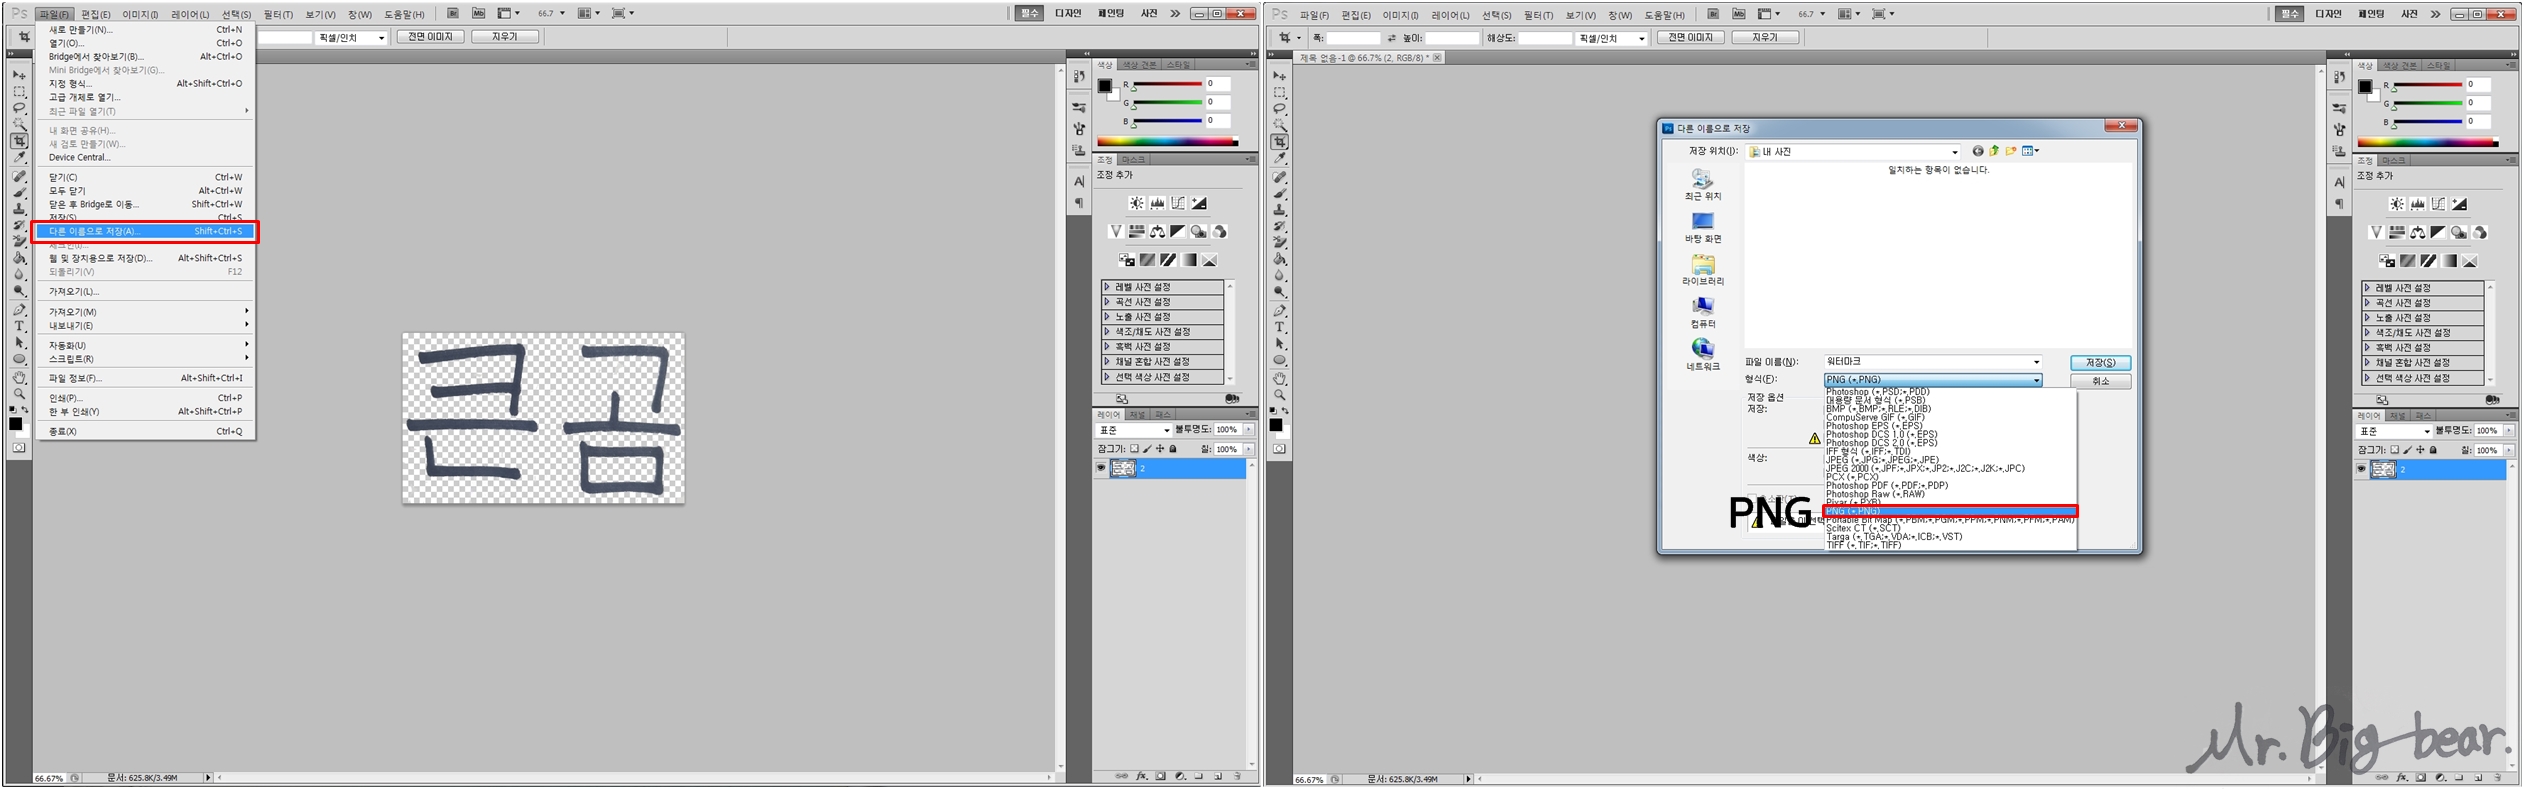Add a Gradient Map adjustment in the File-menu window
The image size is (2524, 789).
pos(1189,260)
